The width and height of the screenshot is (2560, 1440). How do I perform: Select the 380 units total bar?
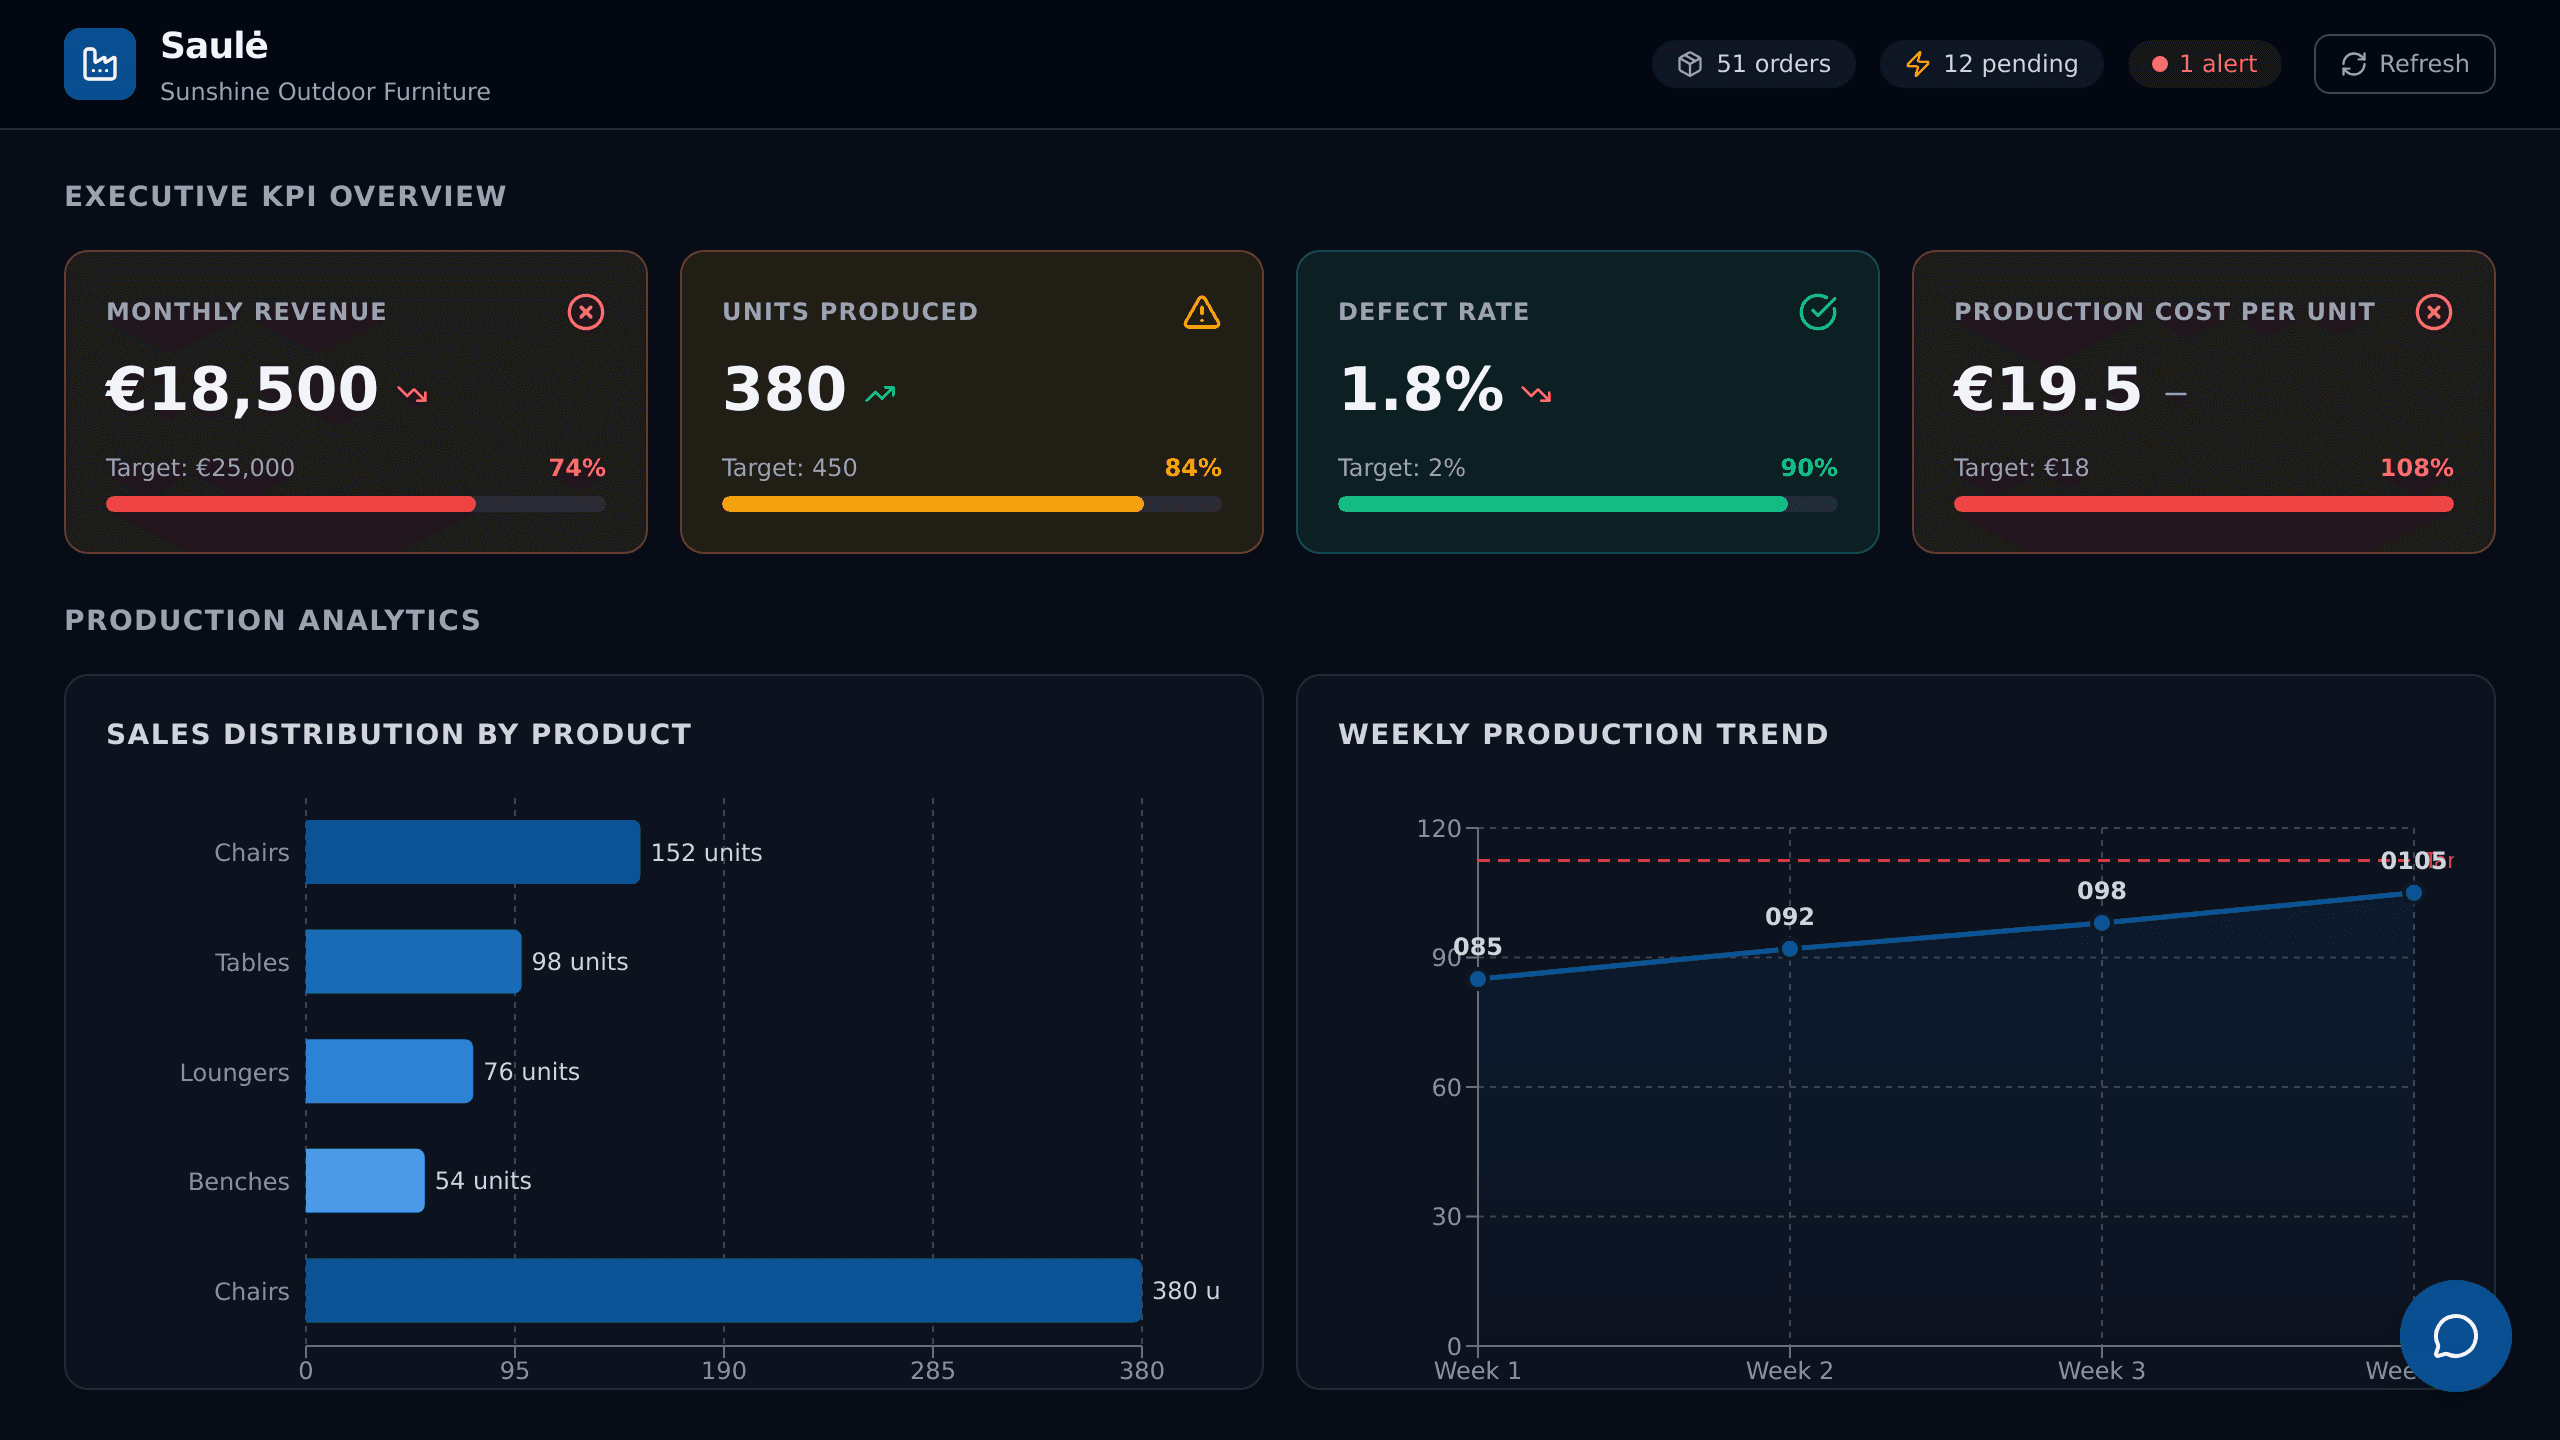(724, 1290)
